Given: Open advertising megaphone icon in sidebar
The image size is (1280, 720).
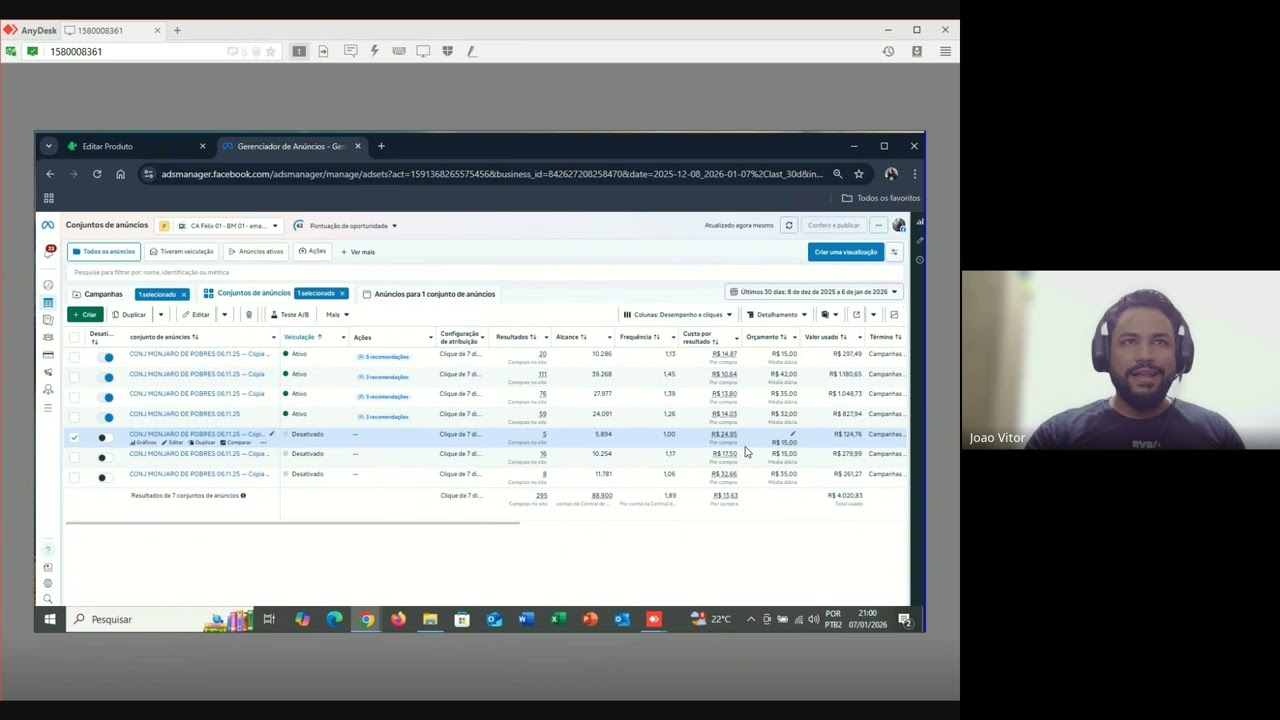Looking at the screenshot, I should (48, 372).
